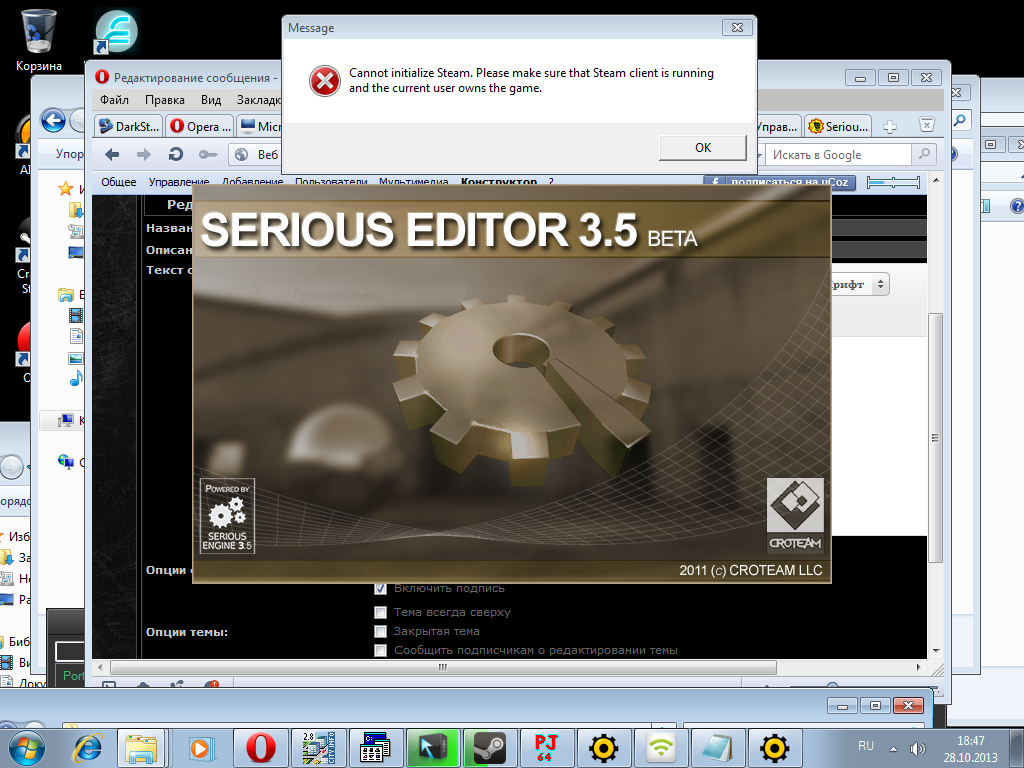Open a new tab with the plus button
1024x768 pixels.
tap(889, 127)
